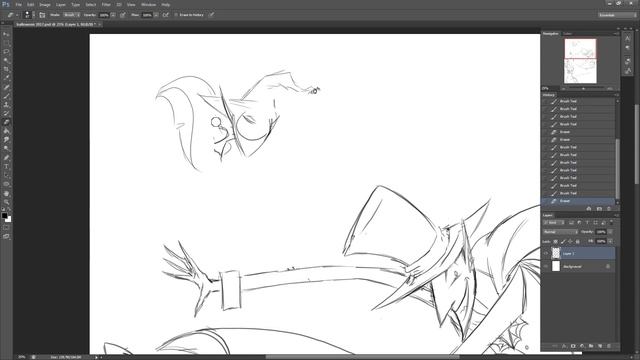Select the Lasso tool

coord(6,52)
